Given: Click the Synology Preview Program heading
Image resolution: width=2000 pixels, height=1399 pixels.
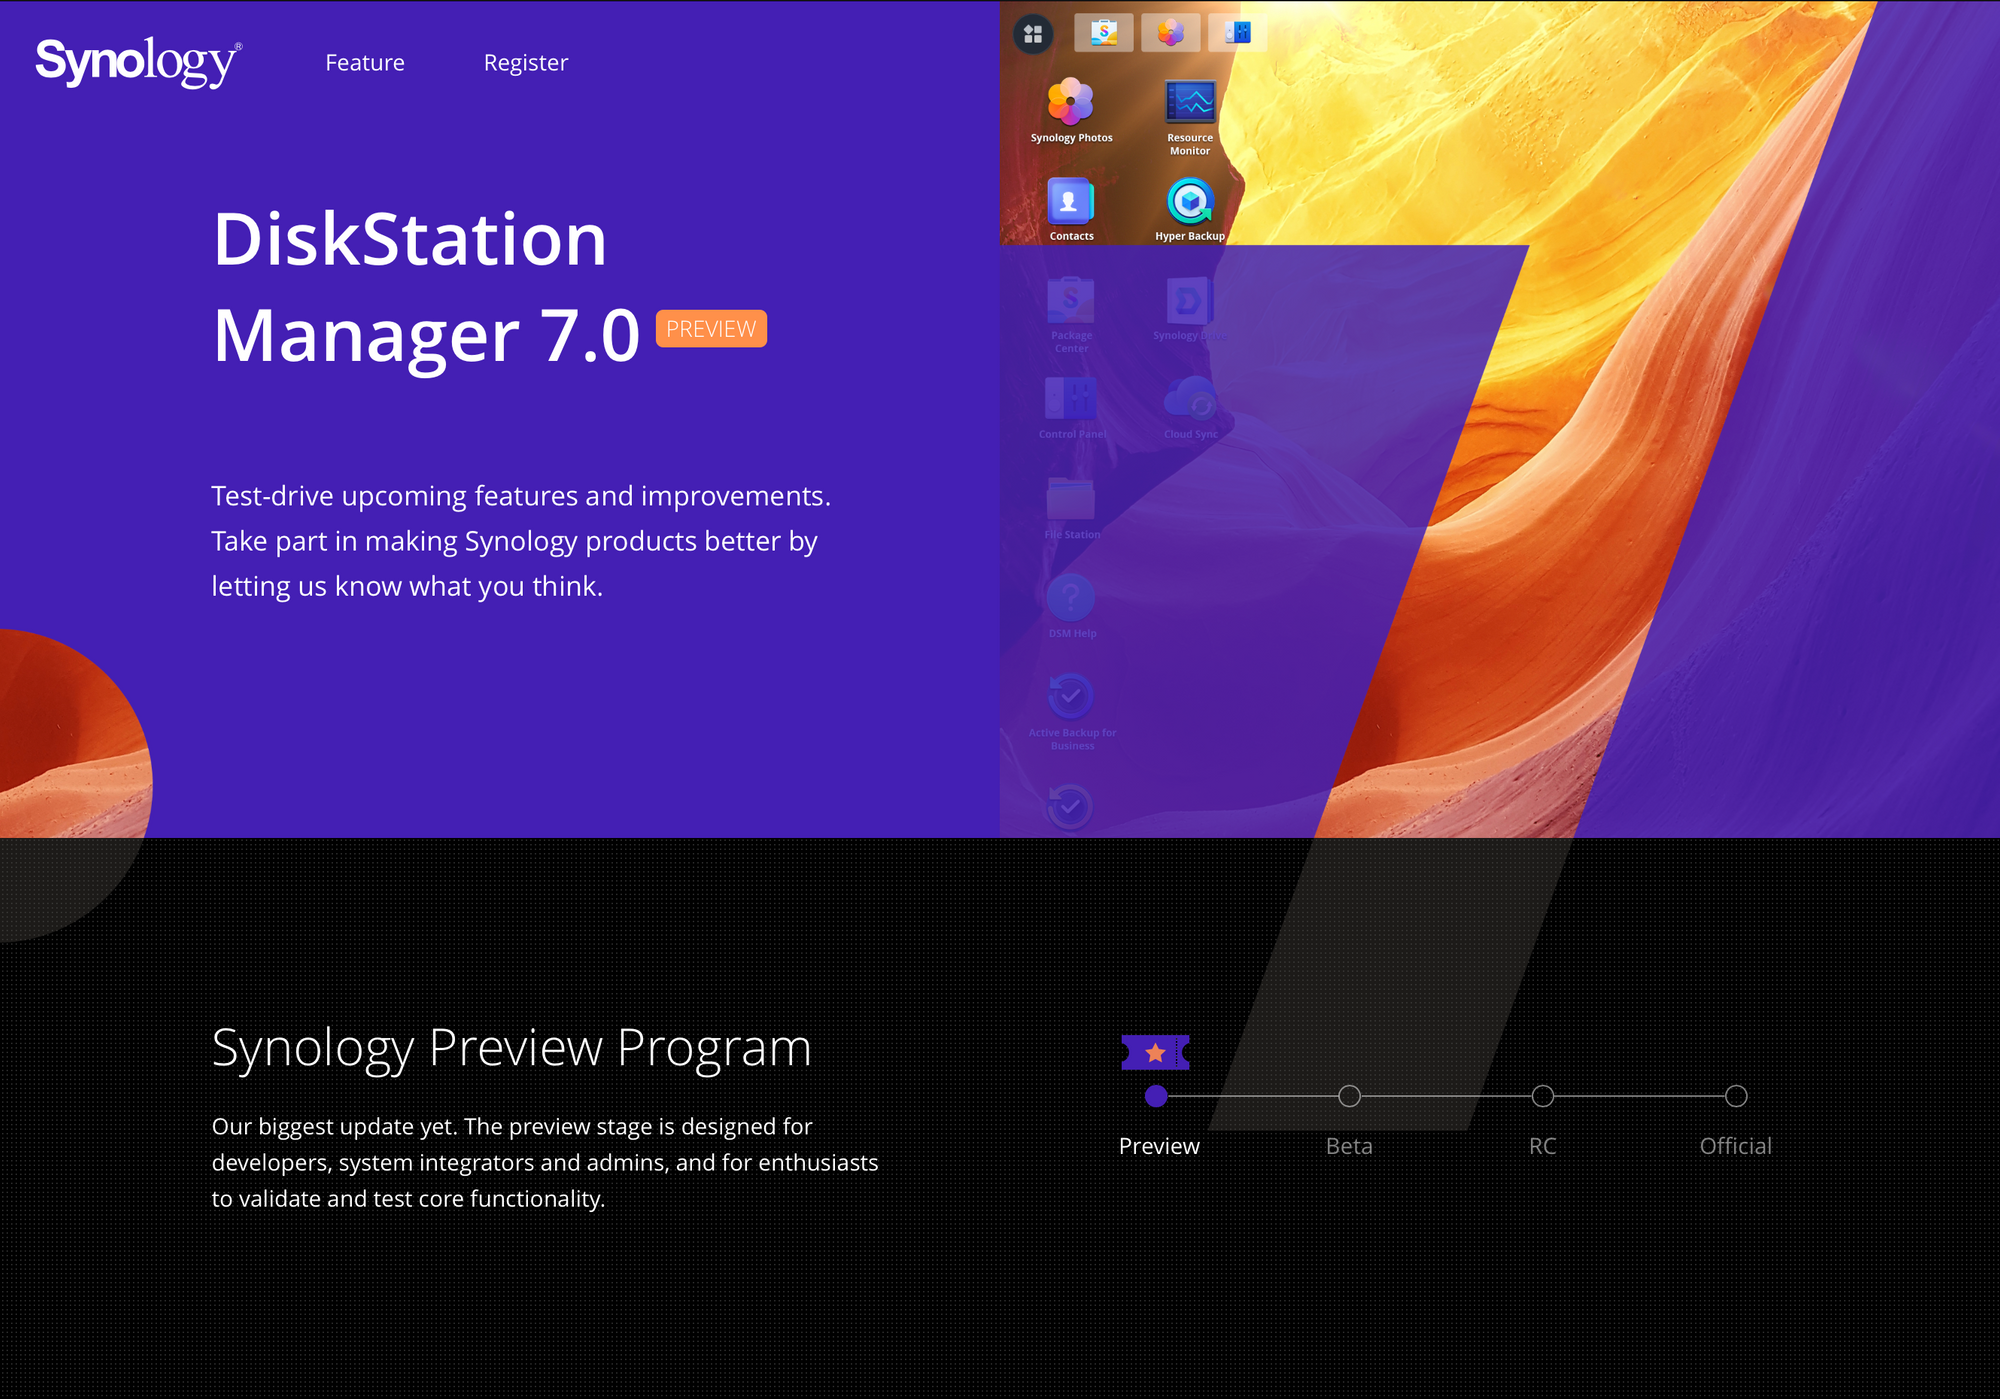Looking at the screenshot, I should (x=512, y=1049).
